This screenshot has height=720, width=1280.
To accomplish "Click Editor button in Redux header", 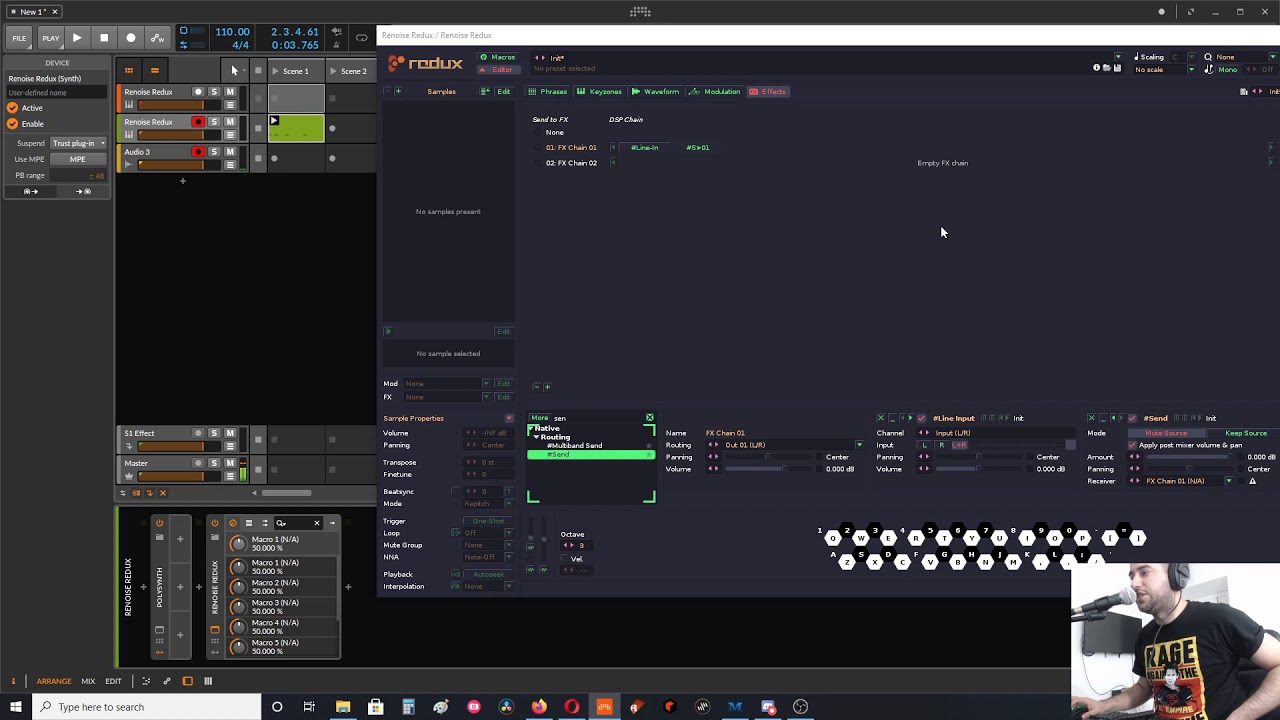I will click(x=497, y=69).
